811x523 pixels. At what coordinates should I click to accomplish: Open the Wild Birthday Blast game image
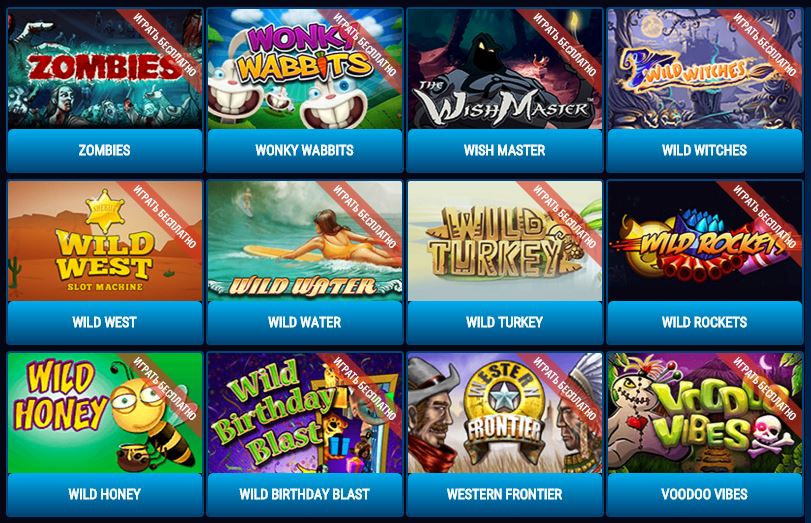(305, 413)
